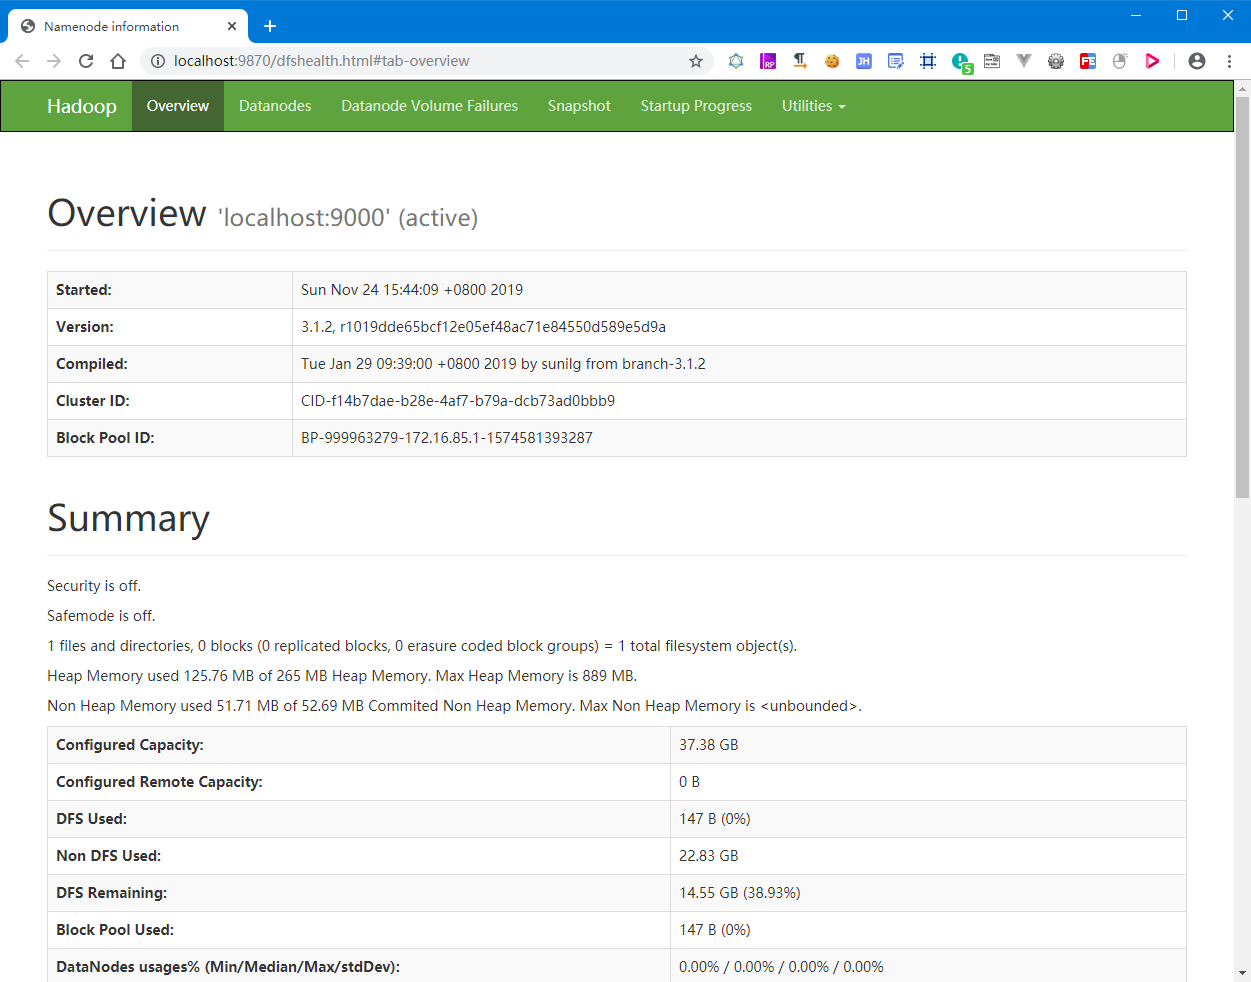The height and width of the screenshot is (982, 1251).
Task: Open the crop frame screenshot extension
Action: (928, 61)
